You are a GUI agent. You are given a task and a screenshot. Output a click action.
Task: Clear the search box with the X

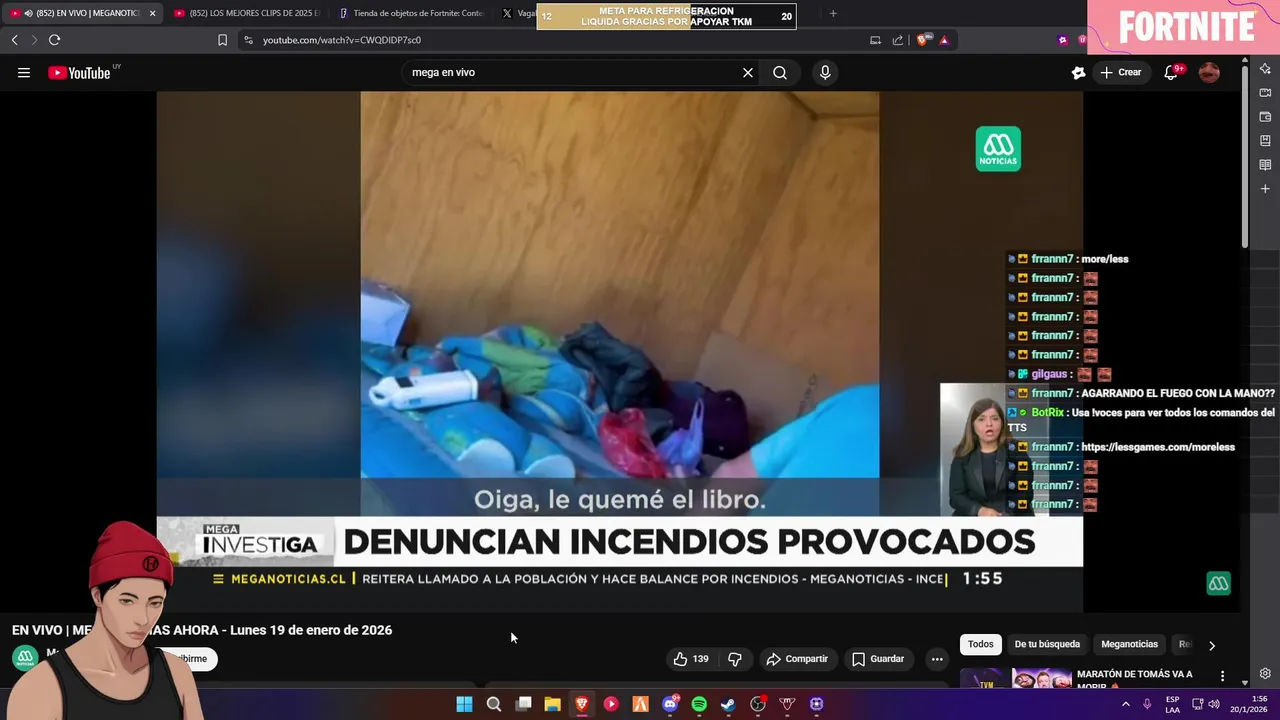coord(747,72)
